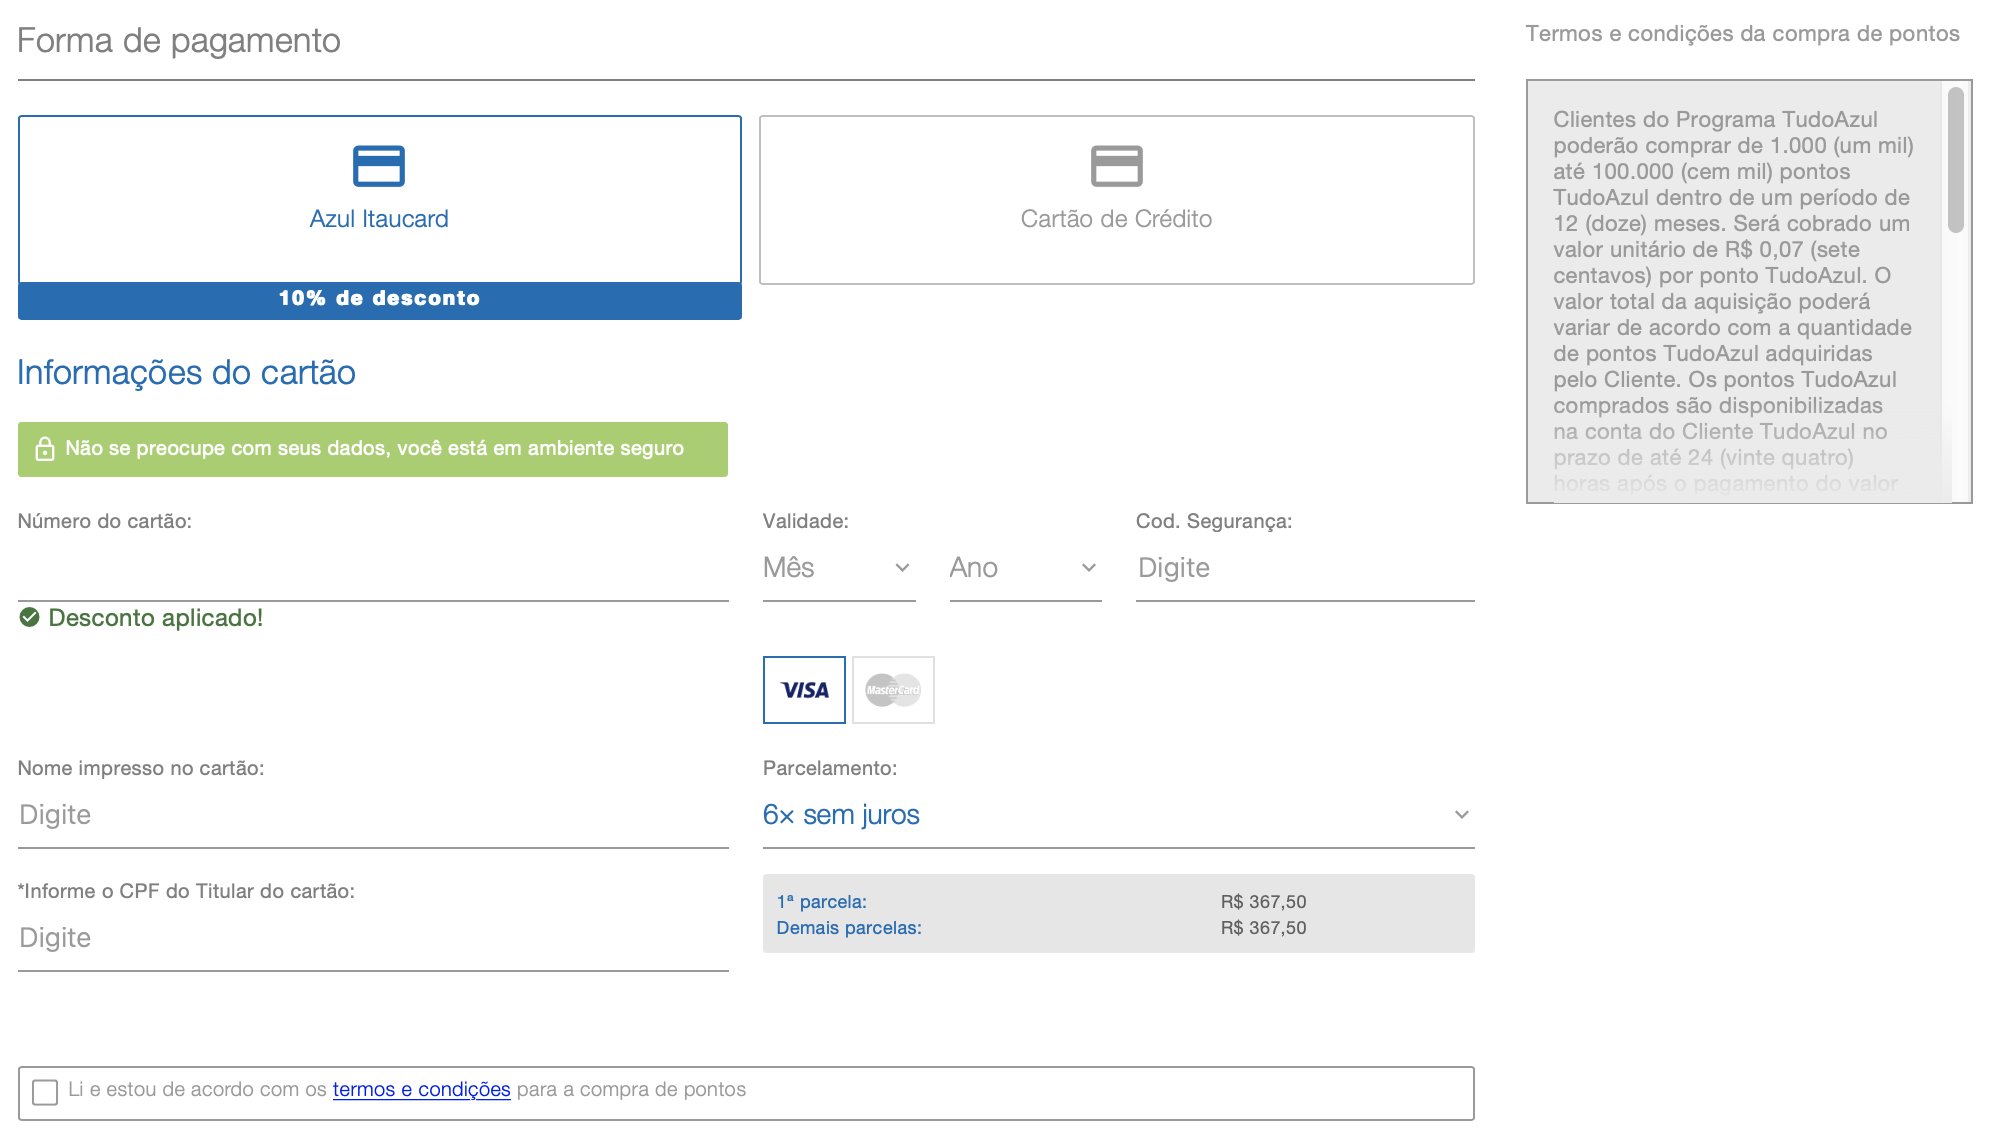The width and height of the screenshot is (1994, 1132).
Task: Click the secure environment green notice
Action: click(373, 449)
